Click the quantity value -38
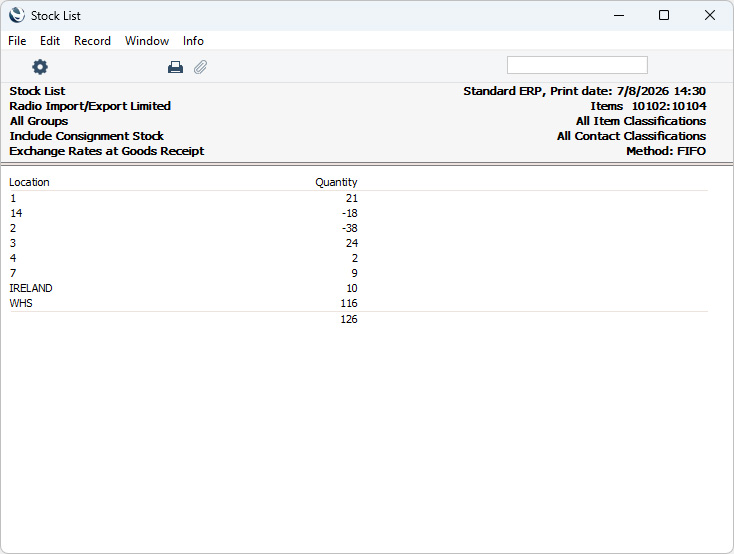Viewport: 734px width, 554px height. [350, 228]
